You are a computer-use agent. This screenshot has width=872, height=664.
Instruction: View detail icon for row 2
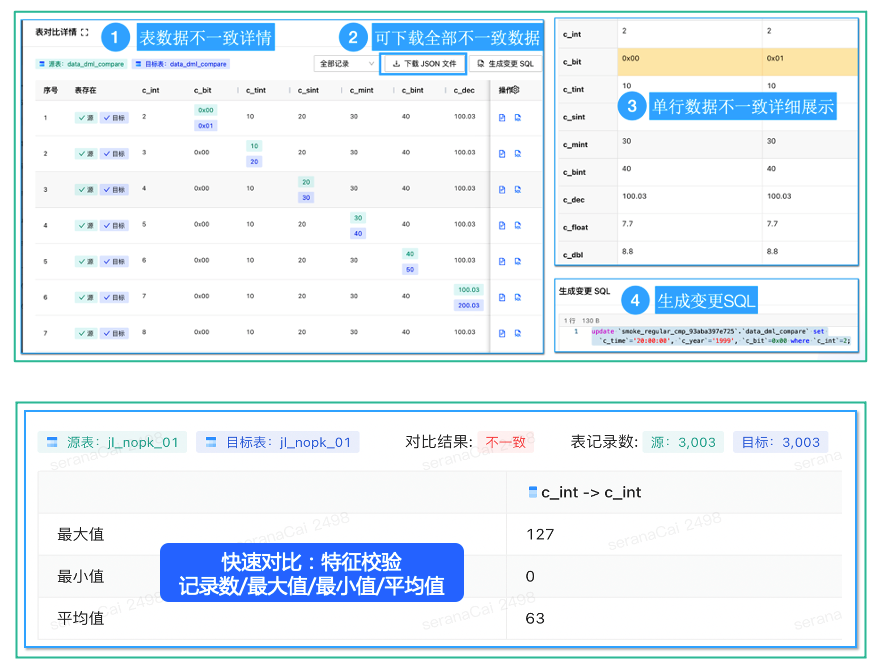pyautogui.click(x=502, y=153)
